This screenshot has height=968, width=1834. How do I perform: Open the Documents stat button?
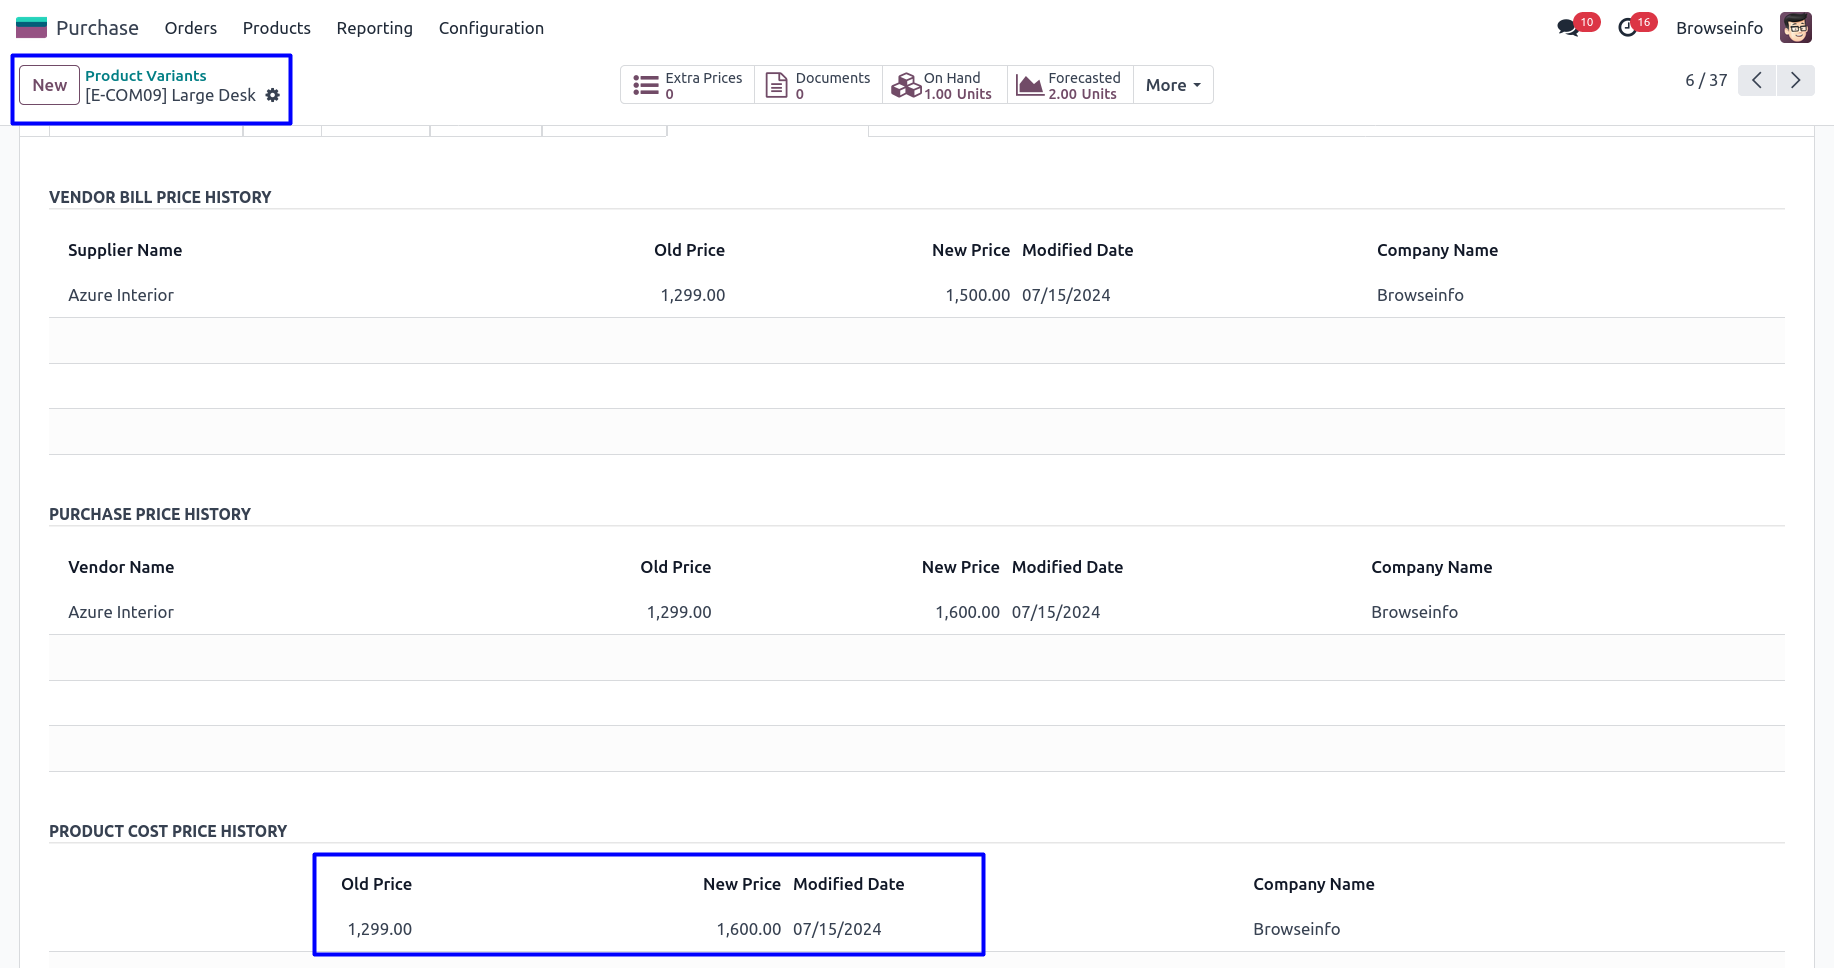tap(818, 85)
